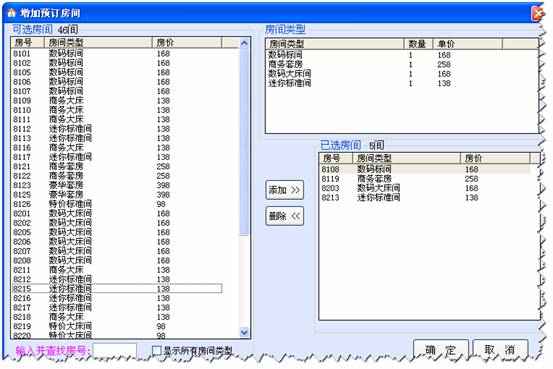Click the house icon in the title bar
The image size is (553, 369).
pos(12,13)
